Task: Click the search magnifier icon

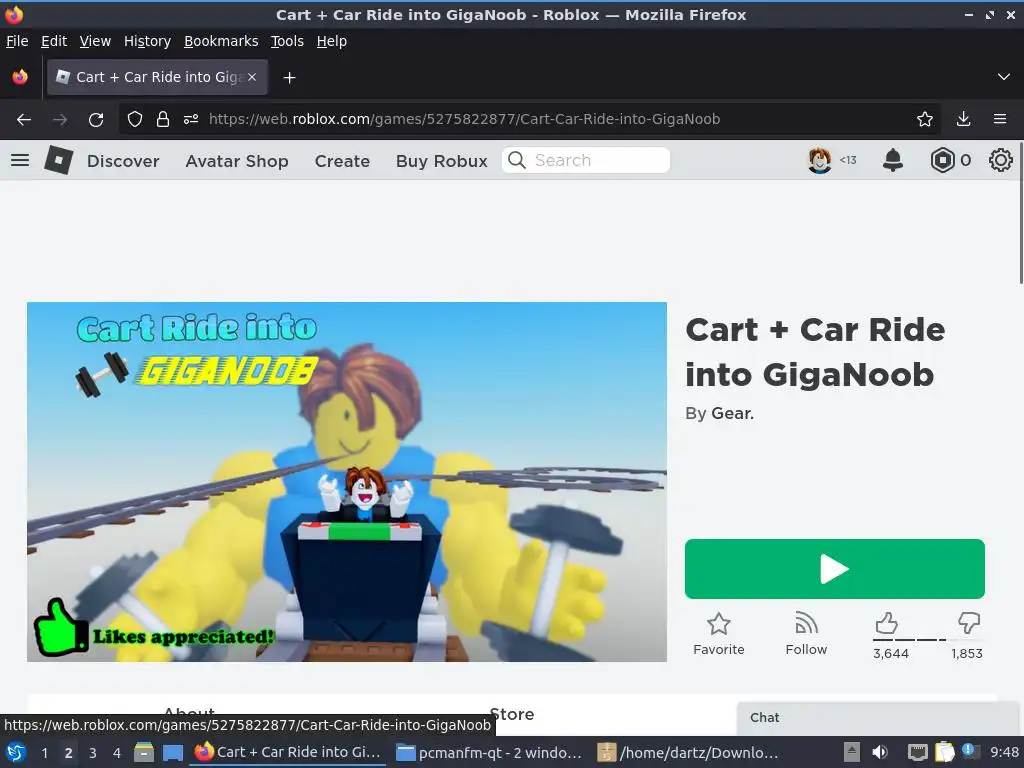Action: 517,160
